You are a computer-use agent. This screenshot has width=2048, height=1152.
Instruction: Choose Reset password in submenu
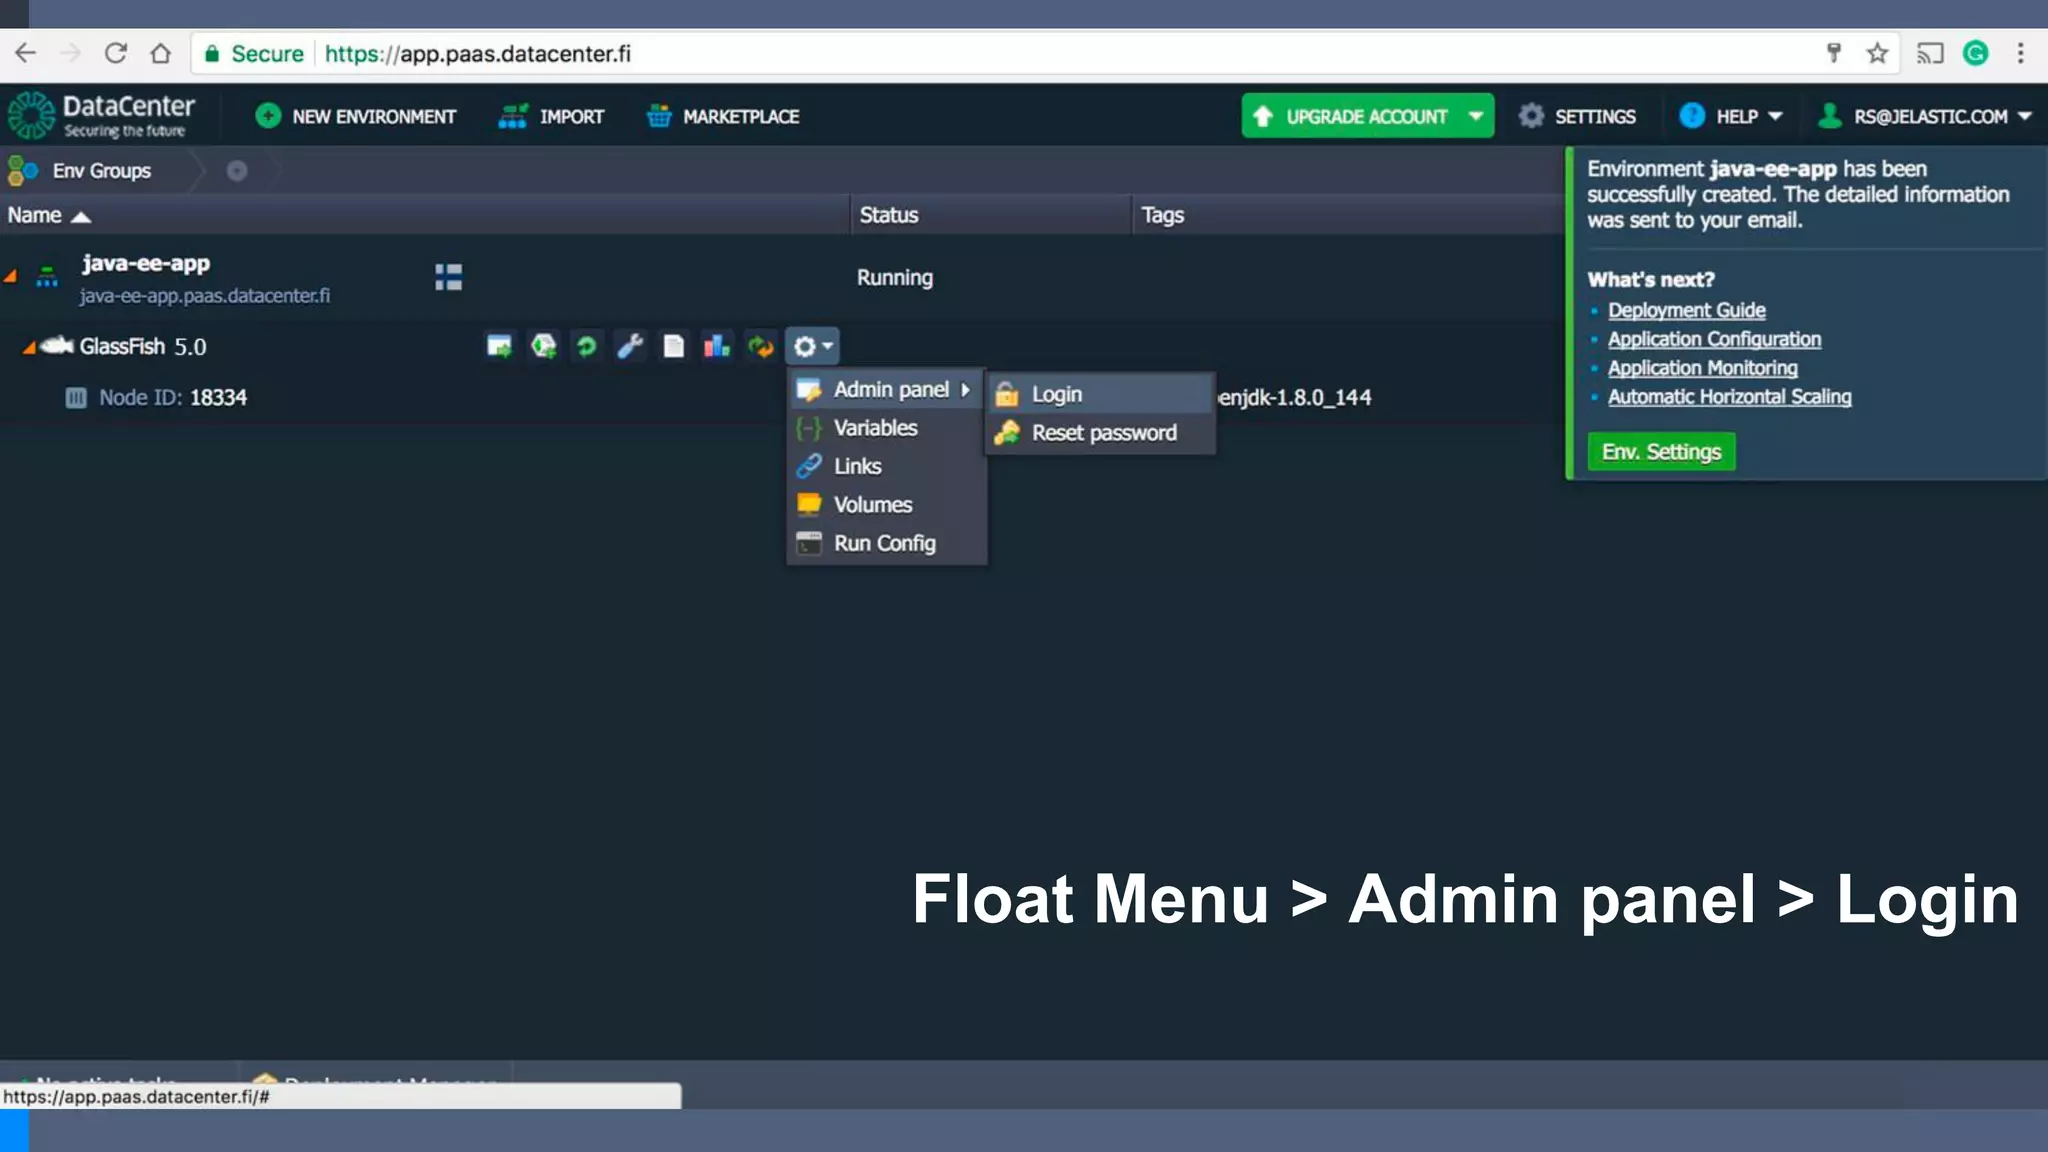(x=1101, y=432)
